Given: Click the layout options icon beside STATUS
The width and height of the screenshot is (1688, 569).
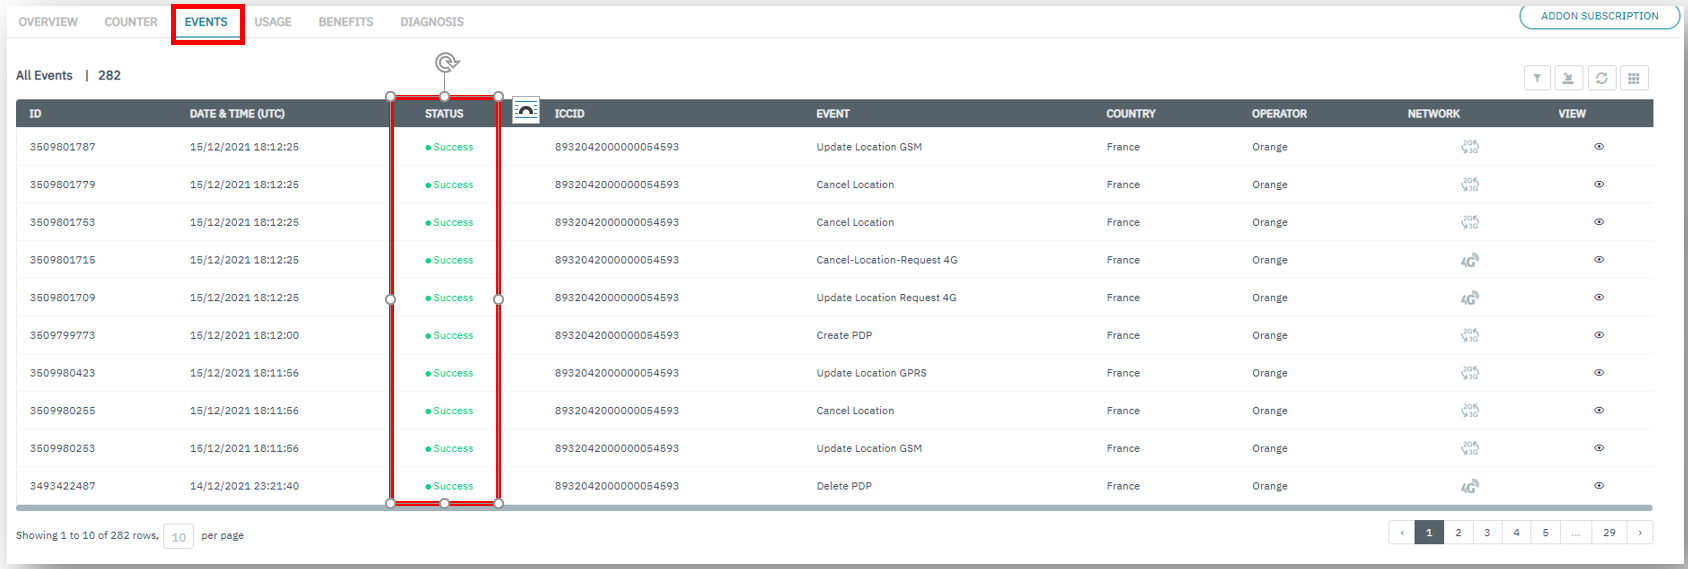Looking at the screenshot, I should (526, 110).
